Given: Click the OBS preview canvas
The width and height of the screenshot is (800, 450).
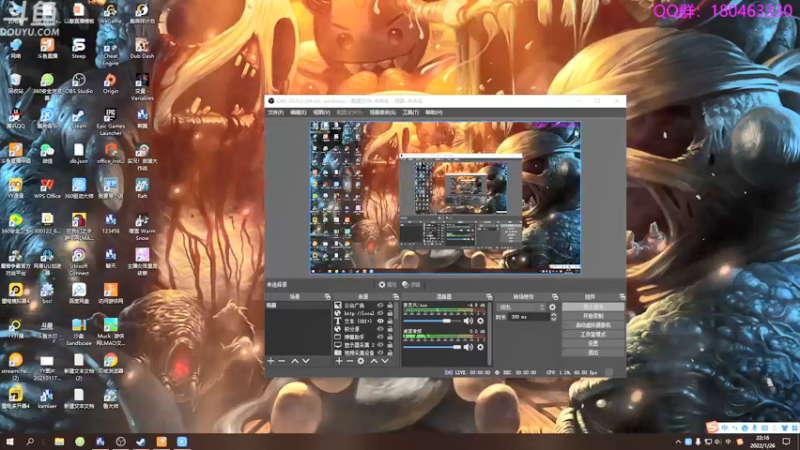Looking at the screenshot, I should point(445,197).
